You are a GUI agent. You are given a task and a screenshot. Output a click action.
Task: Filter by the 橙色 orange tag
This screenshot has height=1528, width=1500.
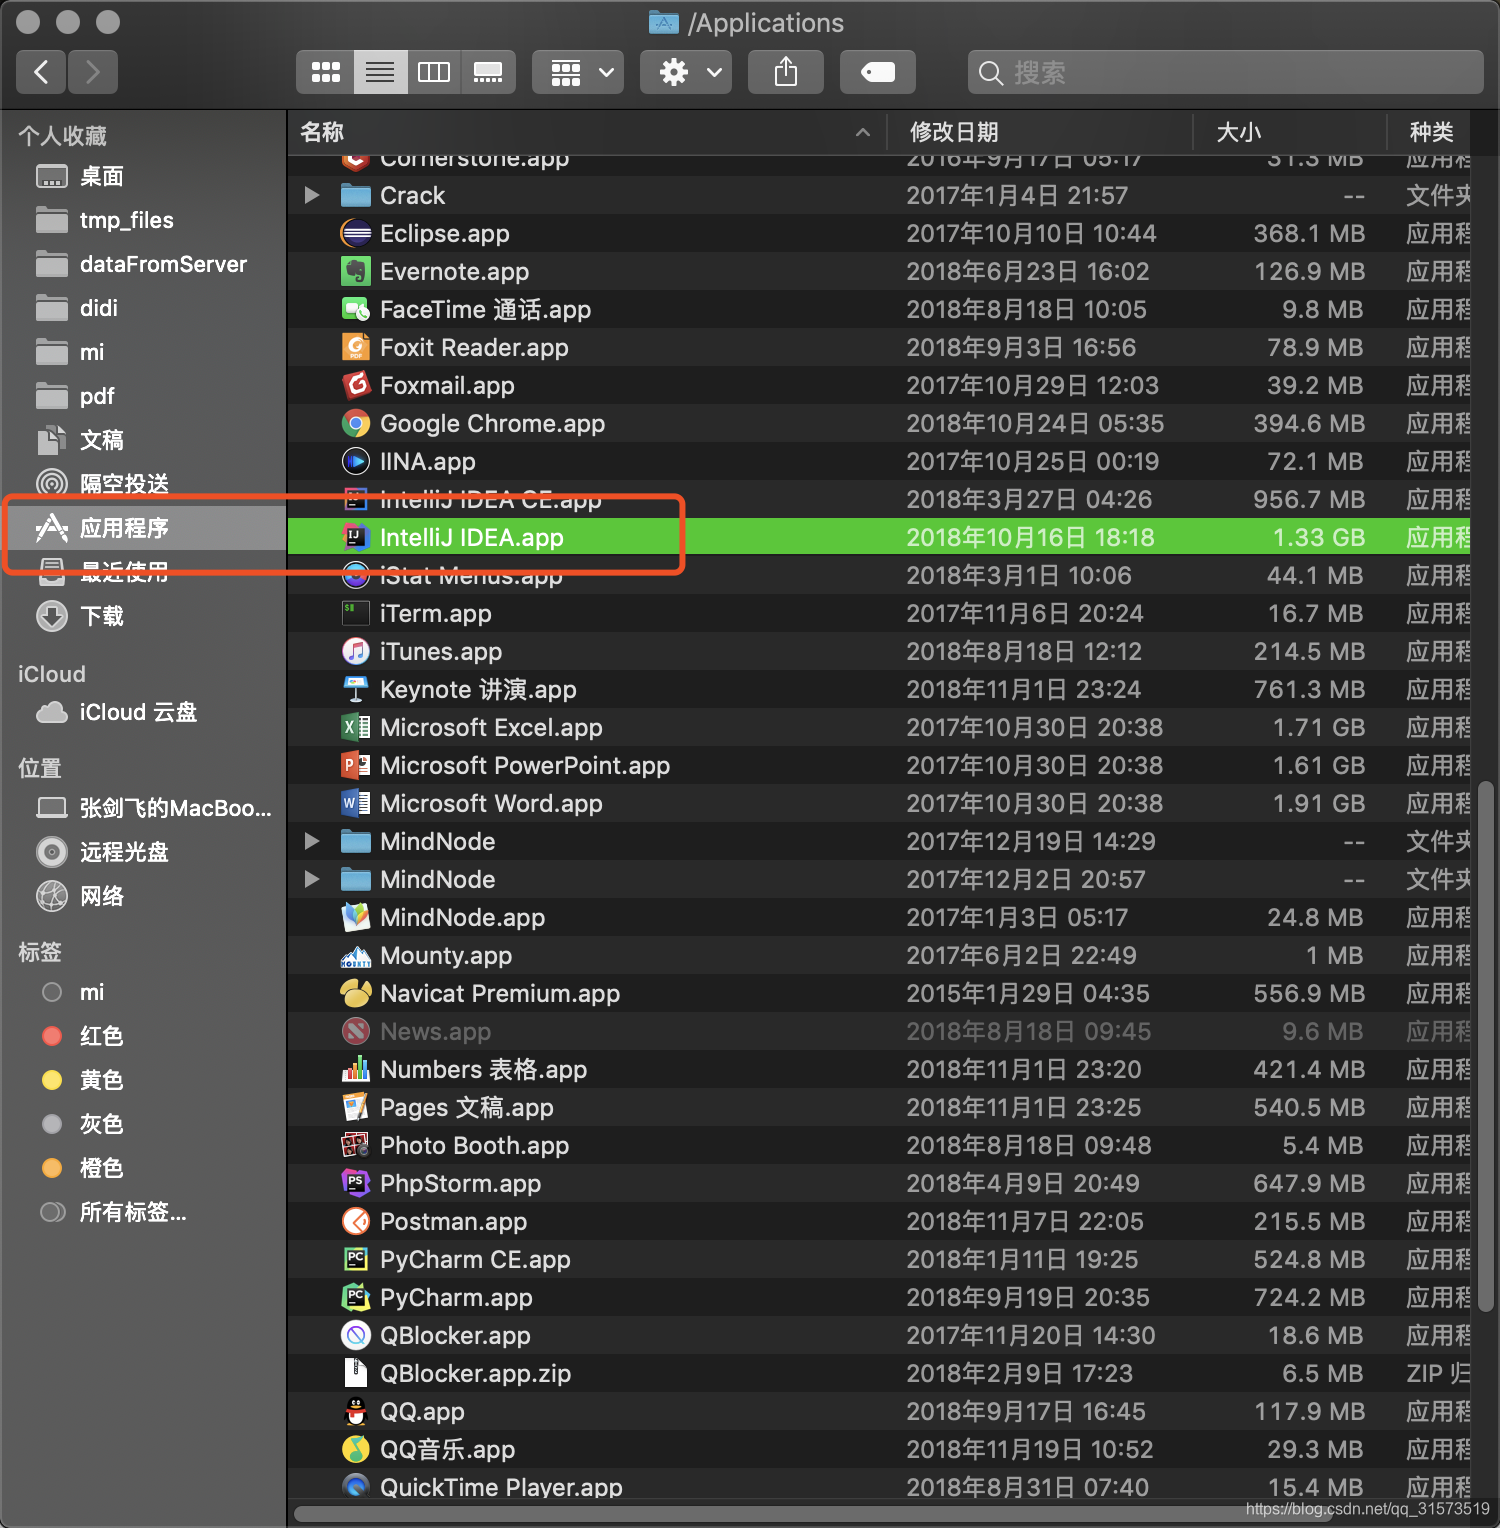(145, 1168)
